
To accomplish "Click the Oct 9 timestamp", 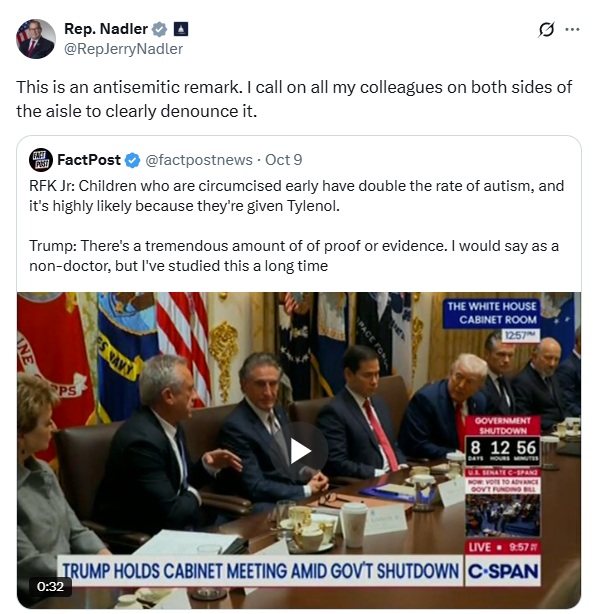I will [283, 160].
